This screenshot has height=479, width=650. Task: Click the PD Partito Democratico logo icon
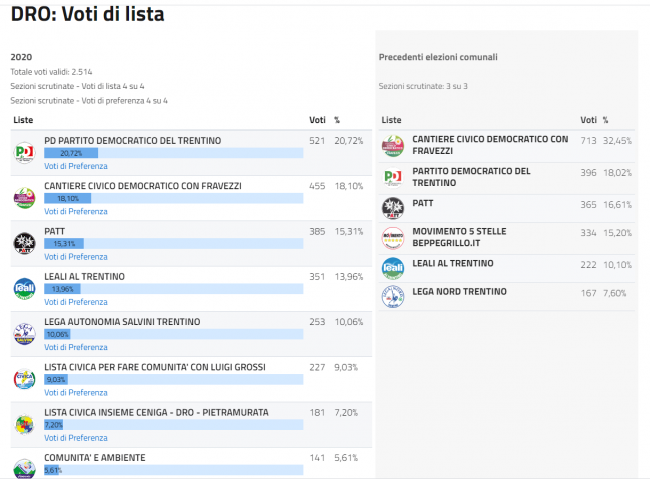click(24, 153)
